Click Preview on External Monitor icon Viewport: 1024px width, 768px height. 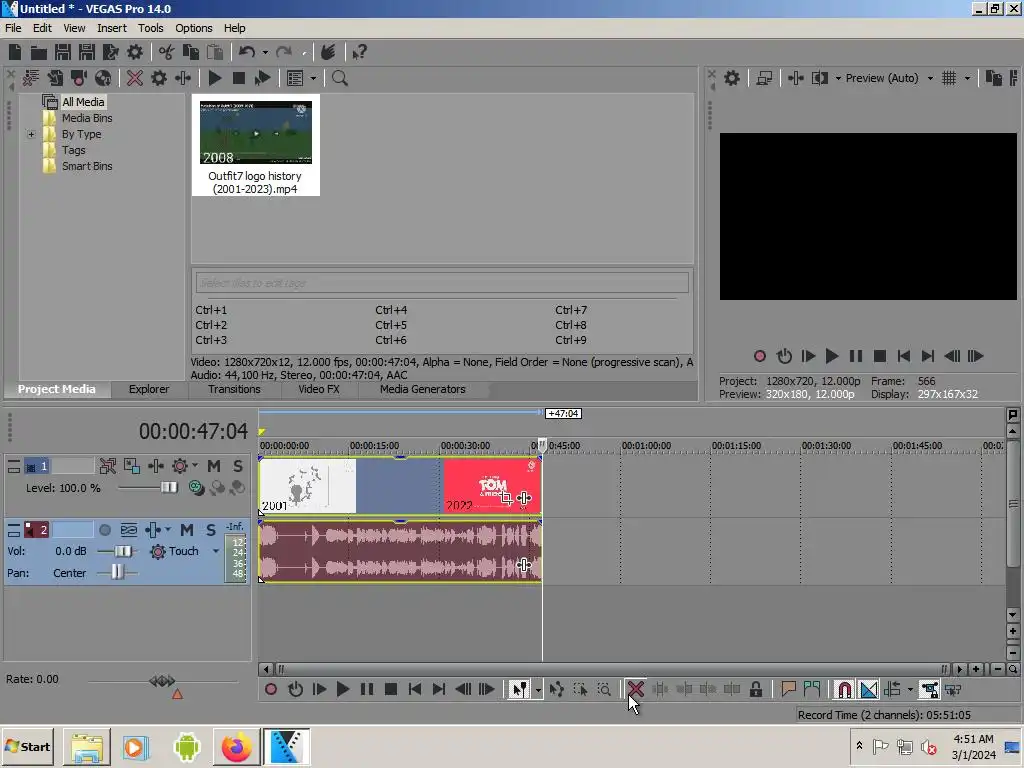coord(764,78)
